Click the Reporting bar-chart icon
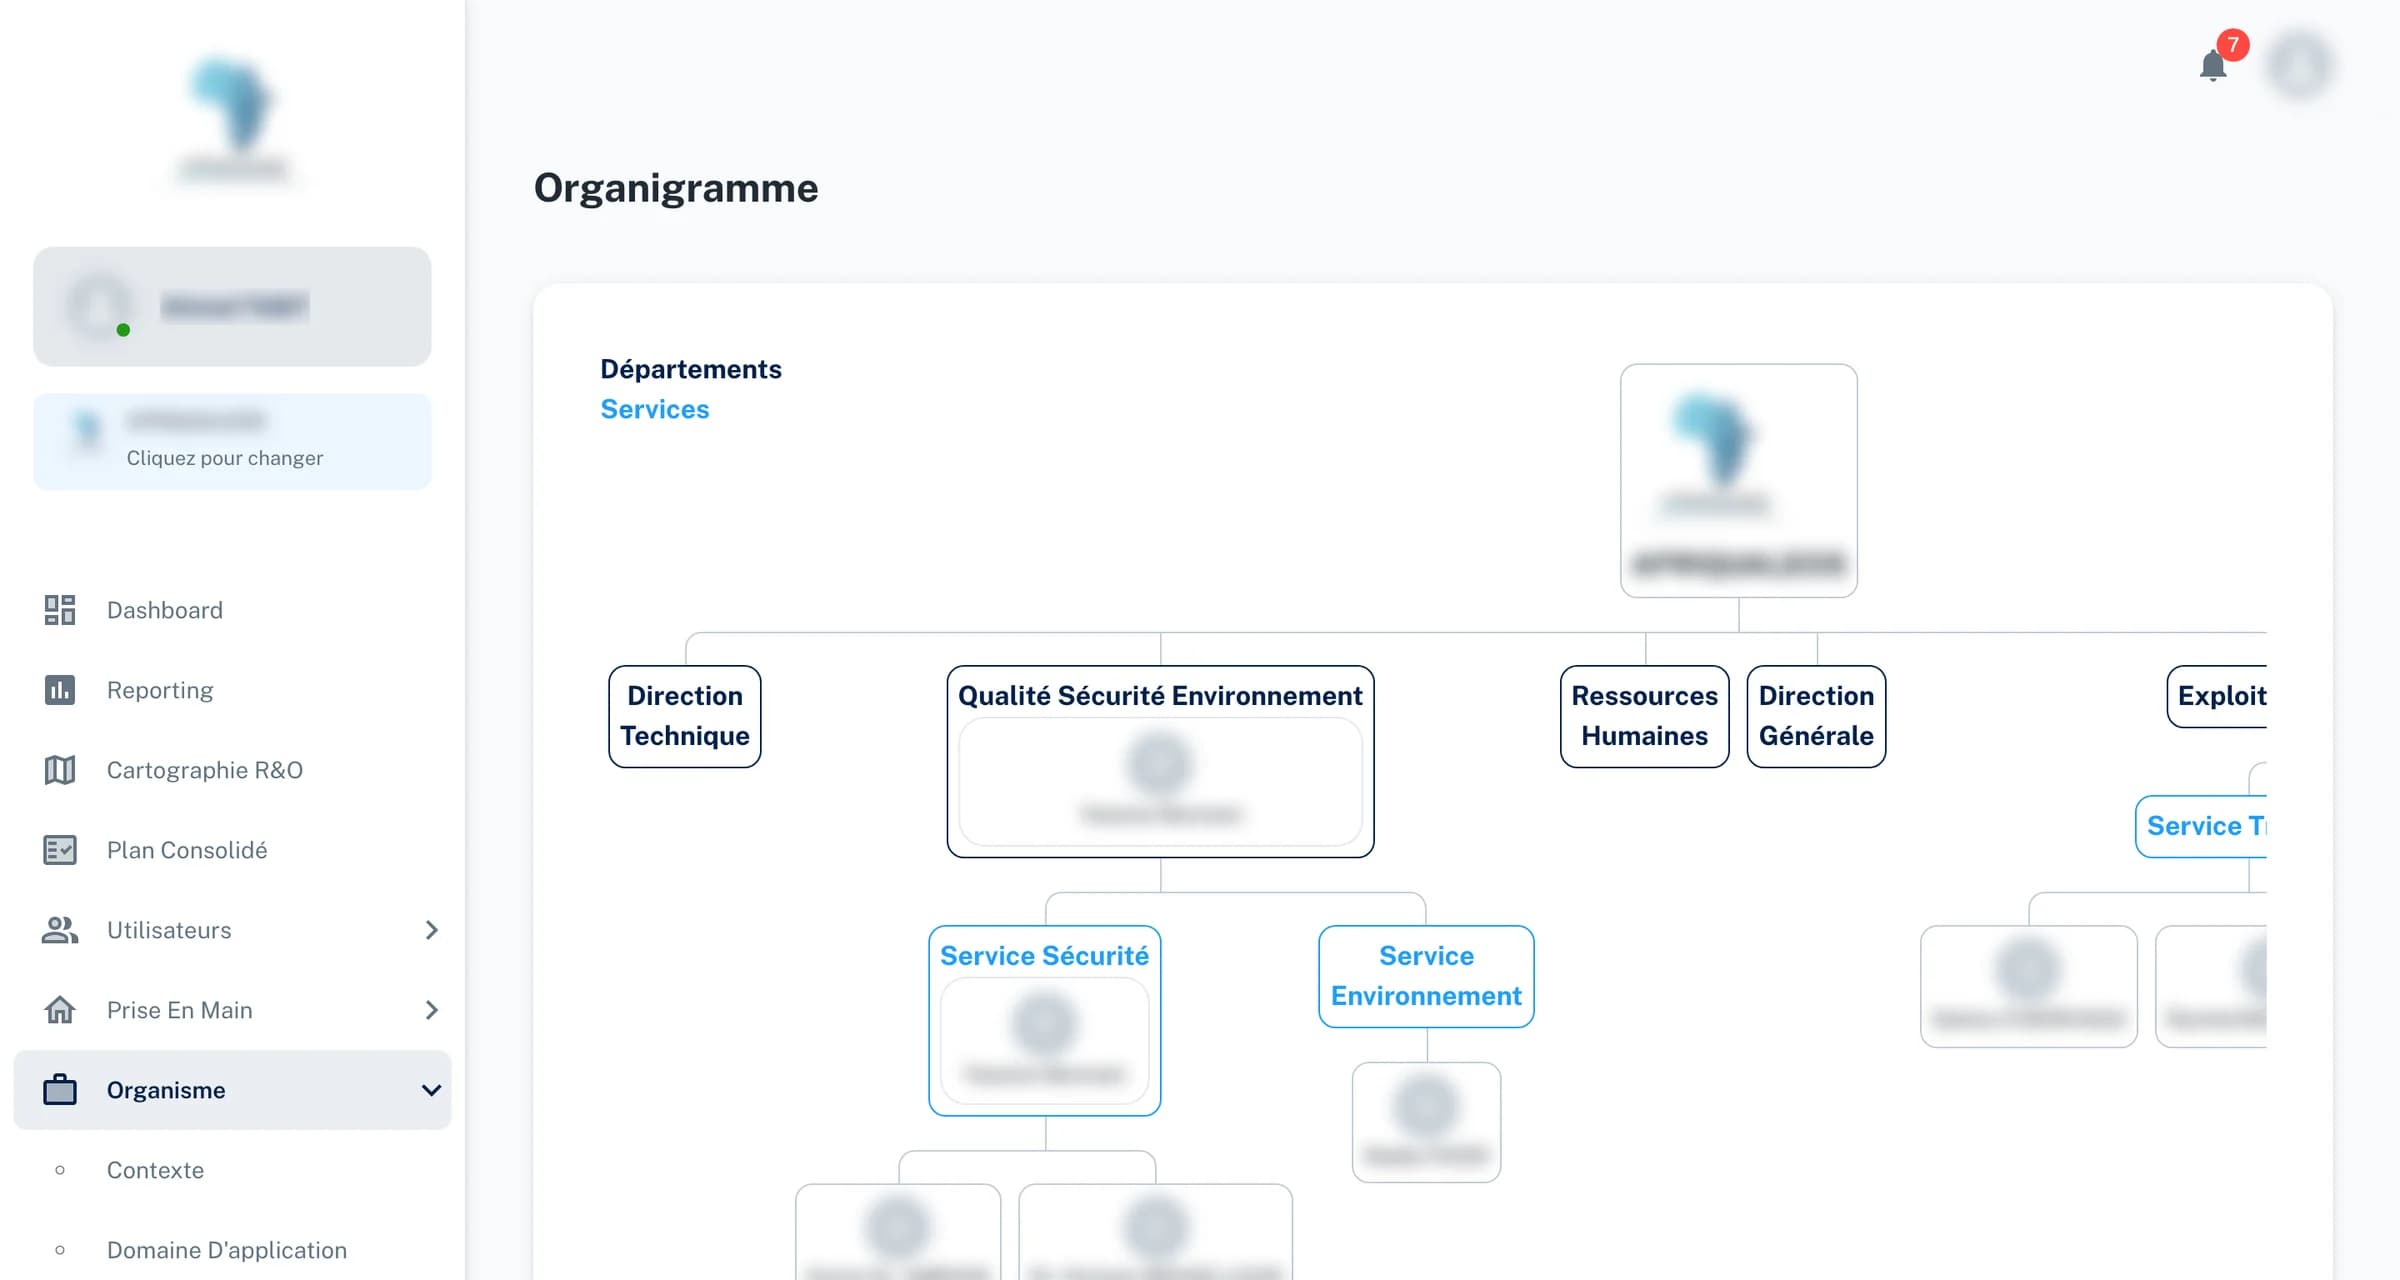Viewport: 2400px width, 1280px height. tap(60, 690)
